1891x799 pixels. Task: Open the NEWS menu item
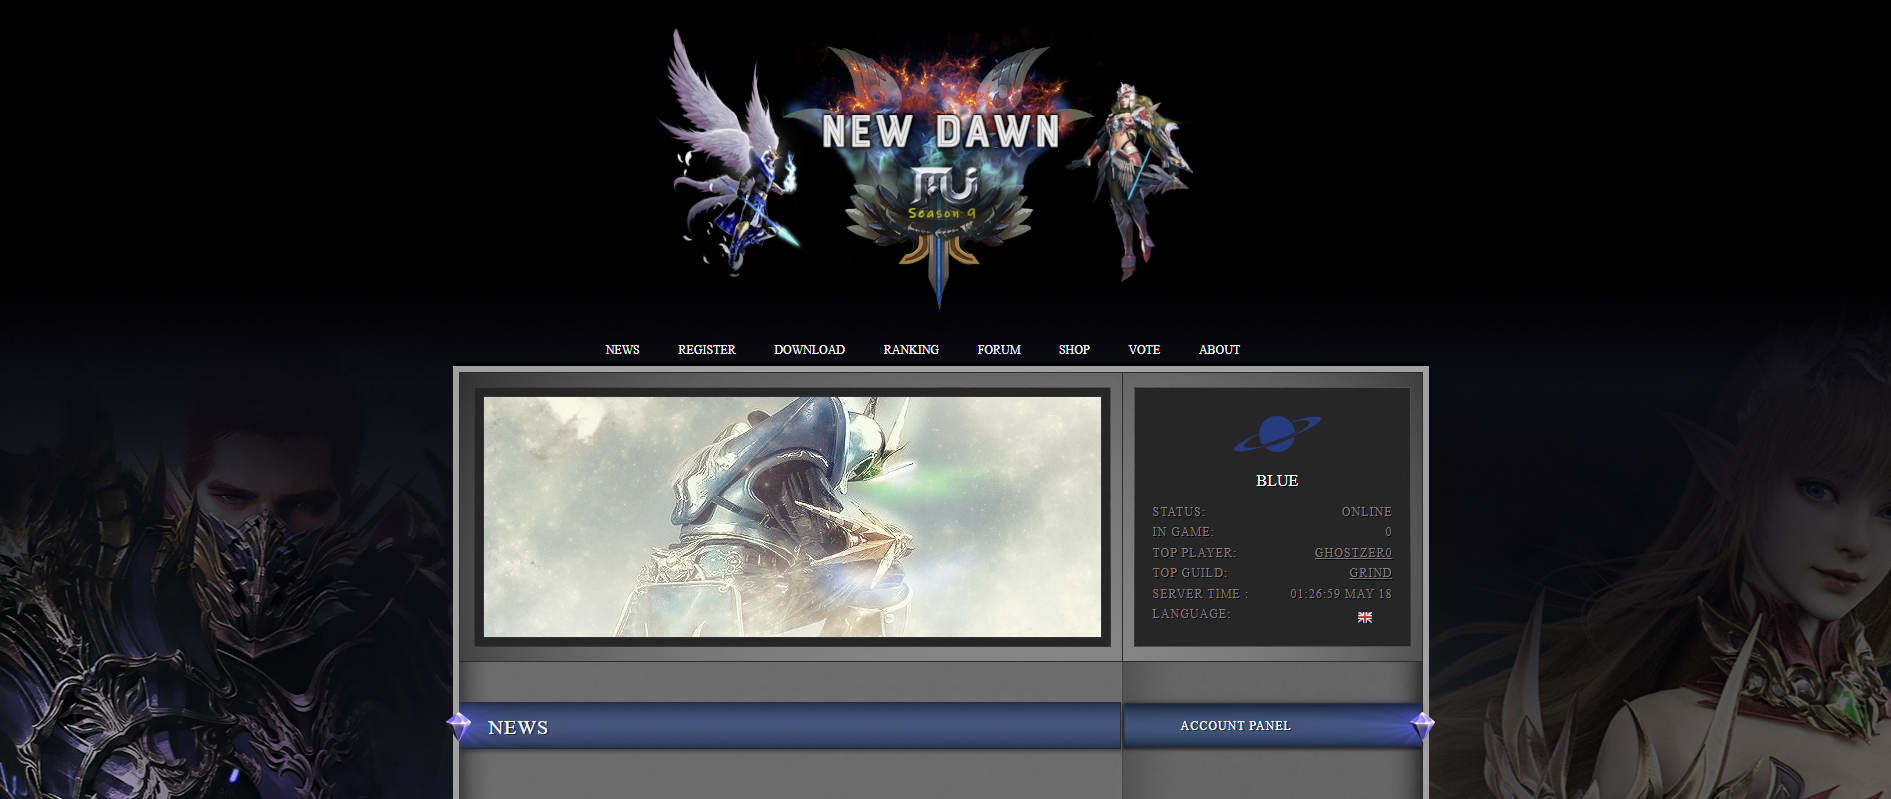(622, 349)
